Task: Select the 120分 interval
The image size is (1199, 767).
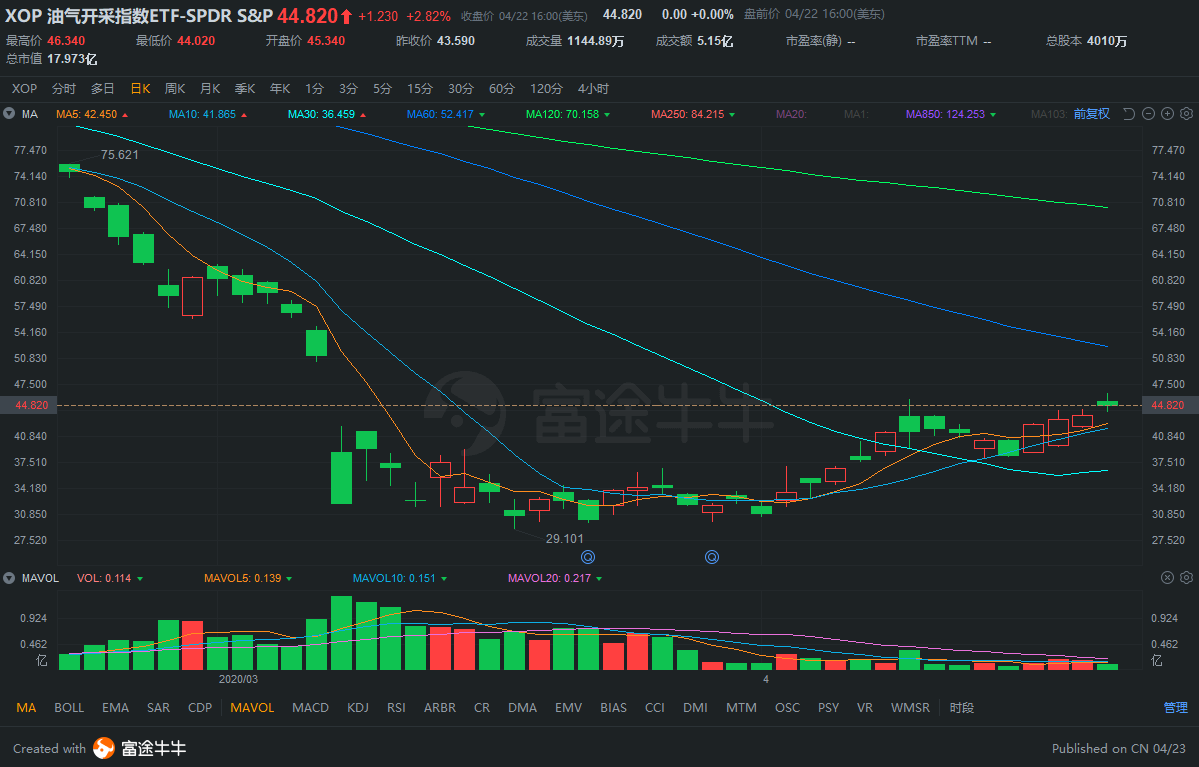Action: [547, 89]
